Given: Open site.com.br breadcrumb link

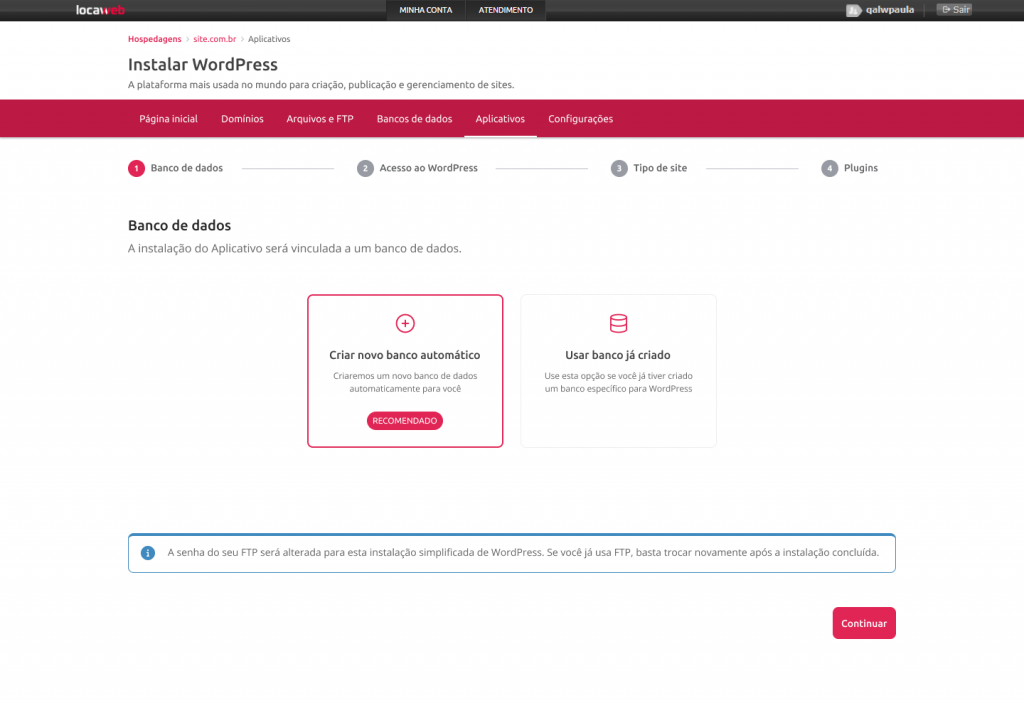Looking at the screenshot, I should tap(214, 39).
